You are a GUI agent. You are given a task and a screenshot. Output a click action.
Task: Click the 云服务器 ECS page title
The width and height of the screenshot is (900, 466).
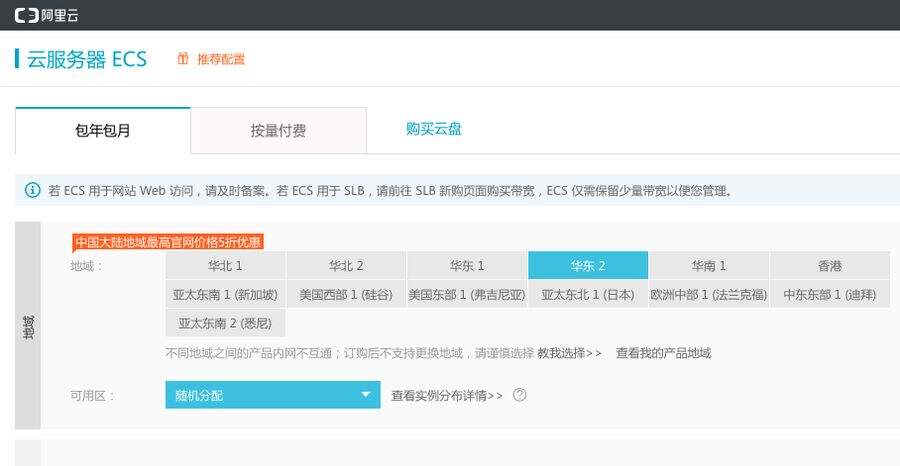pyautogui.click(x=87, y=59)
